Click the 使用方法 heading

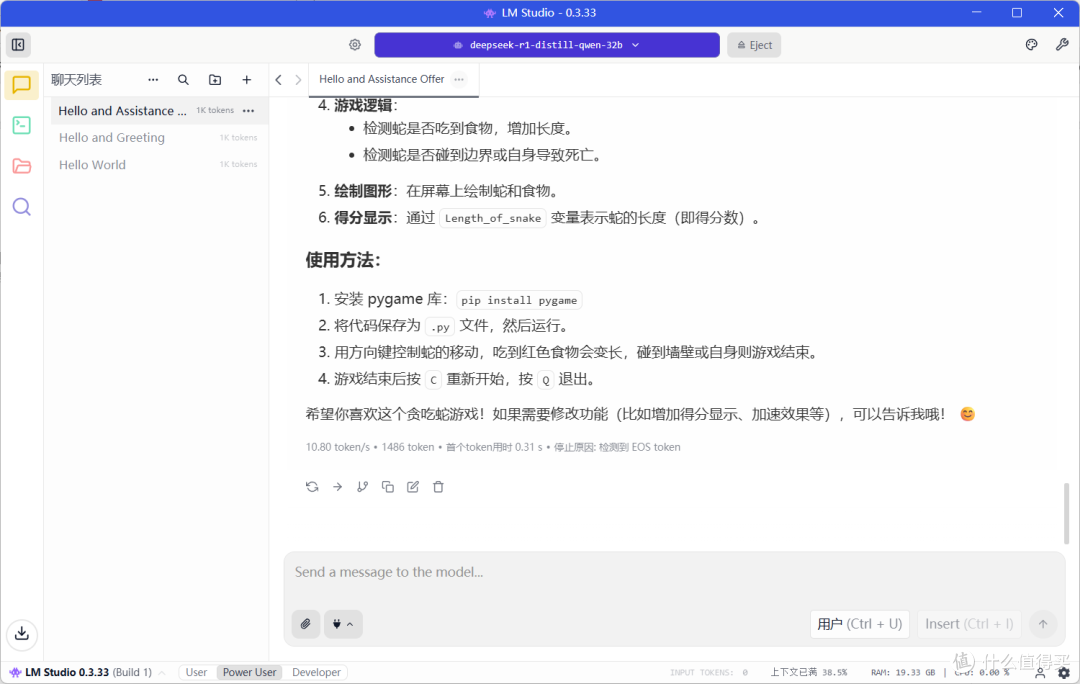(x=342, y=260)
